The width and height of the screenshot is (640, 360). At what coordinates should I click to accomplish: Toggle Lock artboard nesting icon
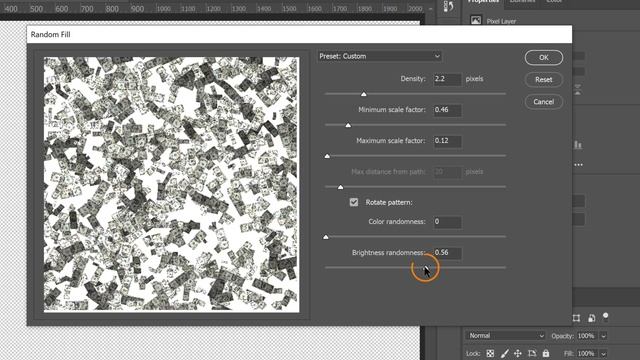coord(532,353)
